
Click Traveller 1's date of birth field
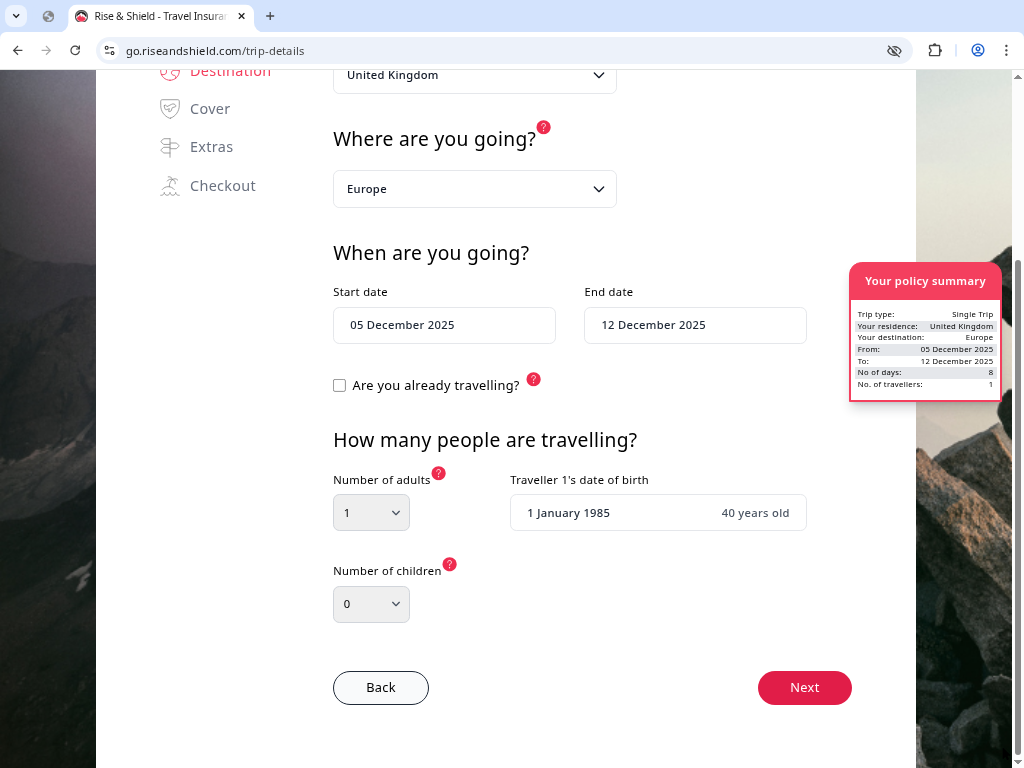click(x=658, y=513)
